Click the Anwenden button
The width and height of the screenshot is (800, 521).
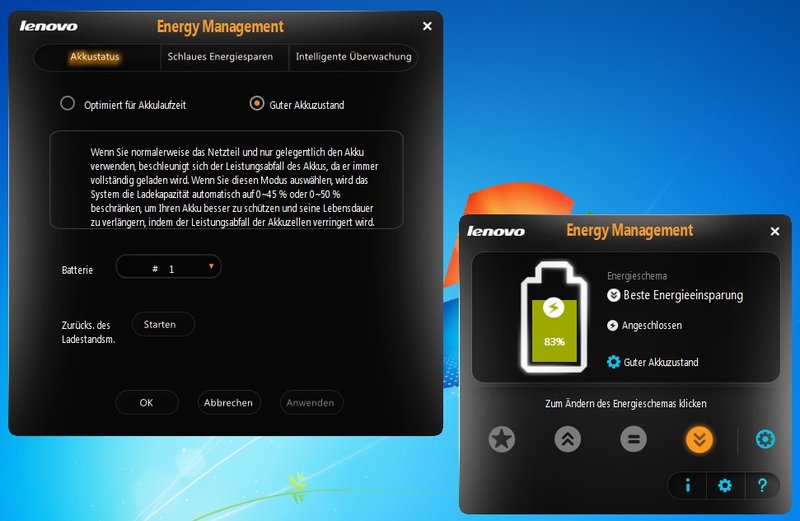pos(311,403)
